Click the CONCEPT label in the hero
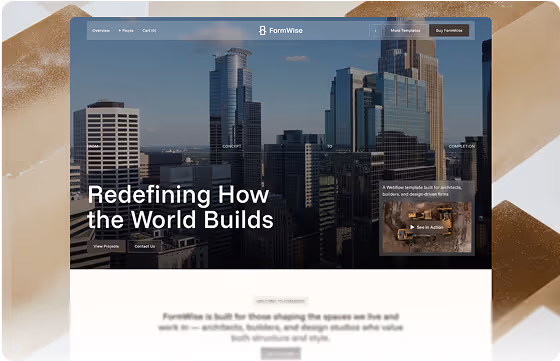Viewport: 560px width, 361px height. [232, 146]
